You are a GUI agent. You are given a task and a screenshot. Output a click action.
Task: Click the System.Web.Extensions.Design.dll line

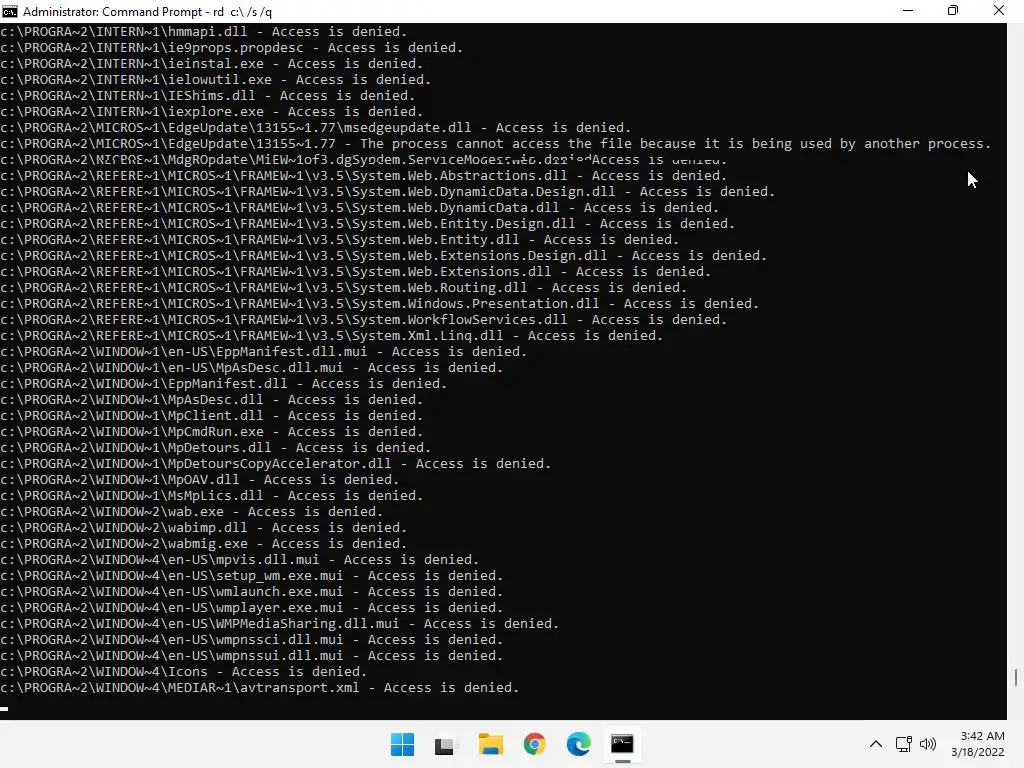[383, 255]
